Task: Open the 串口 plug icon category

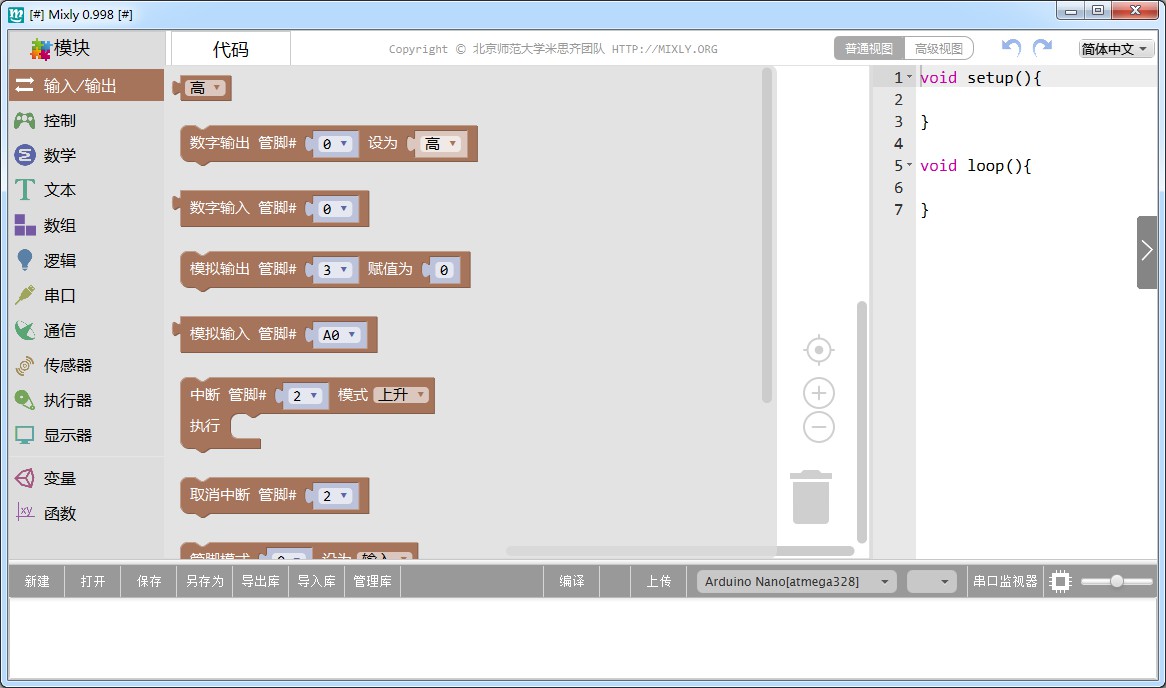Action: (25, 295)
